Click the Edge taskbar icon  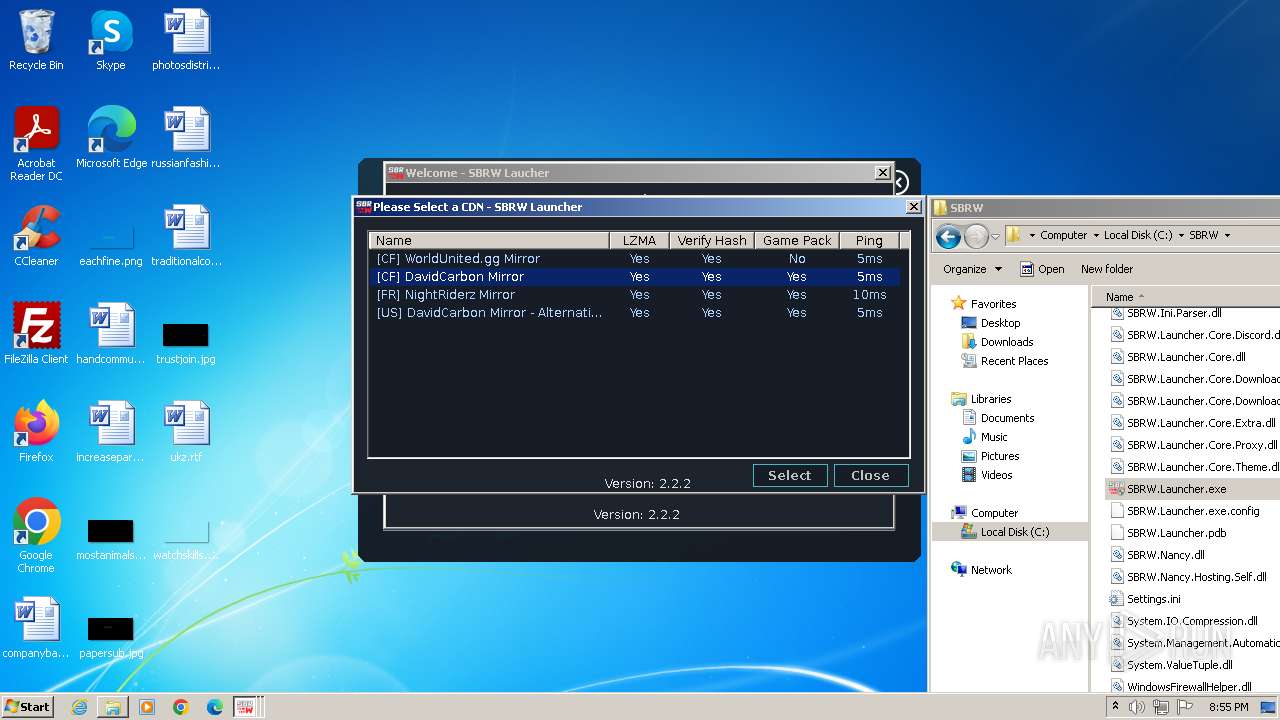point(215,707)
